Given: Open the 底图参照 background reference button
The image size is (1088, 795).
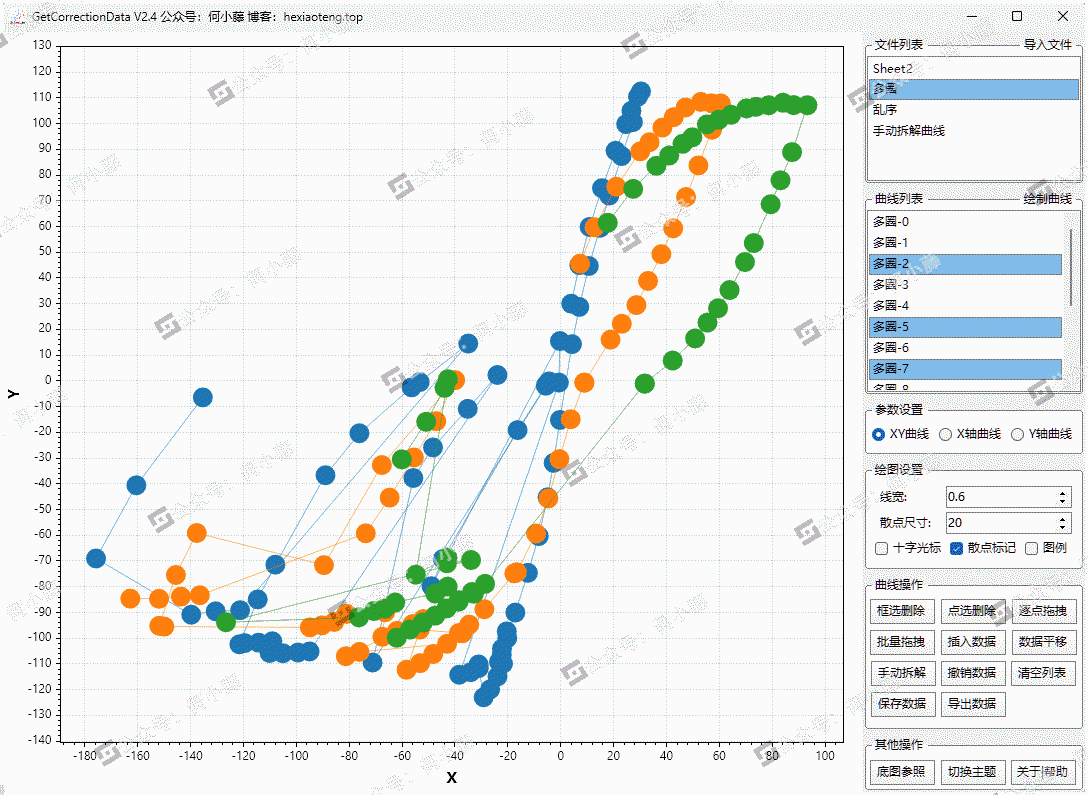Looking at the screenshot, I should pos(902,772).
